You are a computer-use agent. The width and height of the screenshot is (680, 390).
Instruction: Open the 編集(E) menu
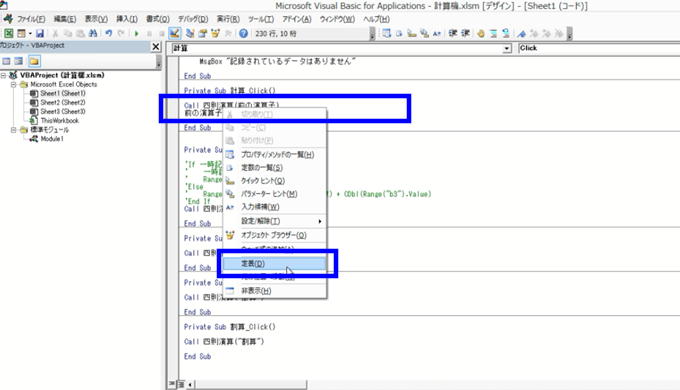point(65,19)
